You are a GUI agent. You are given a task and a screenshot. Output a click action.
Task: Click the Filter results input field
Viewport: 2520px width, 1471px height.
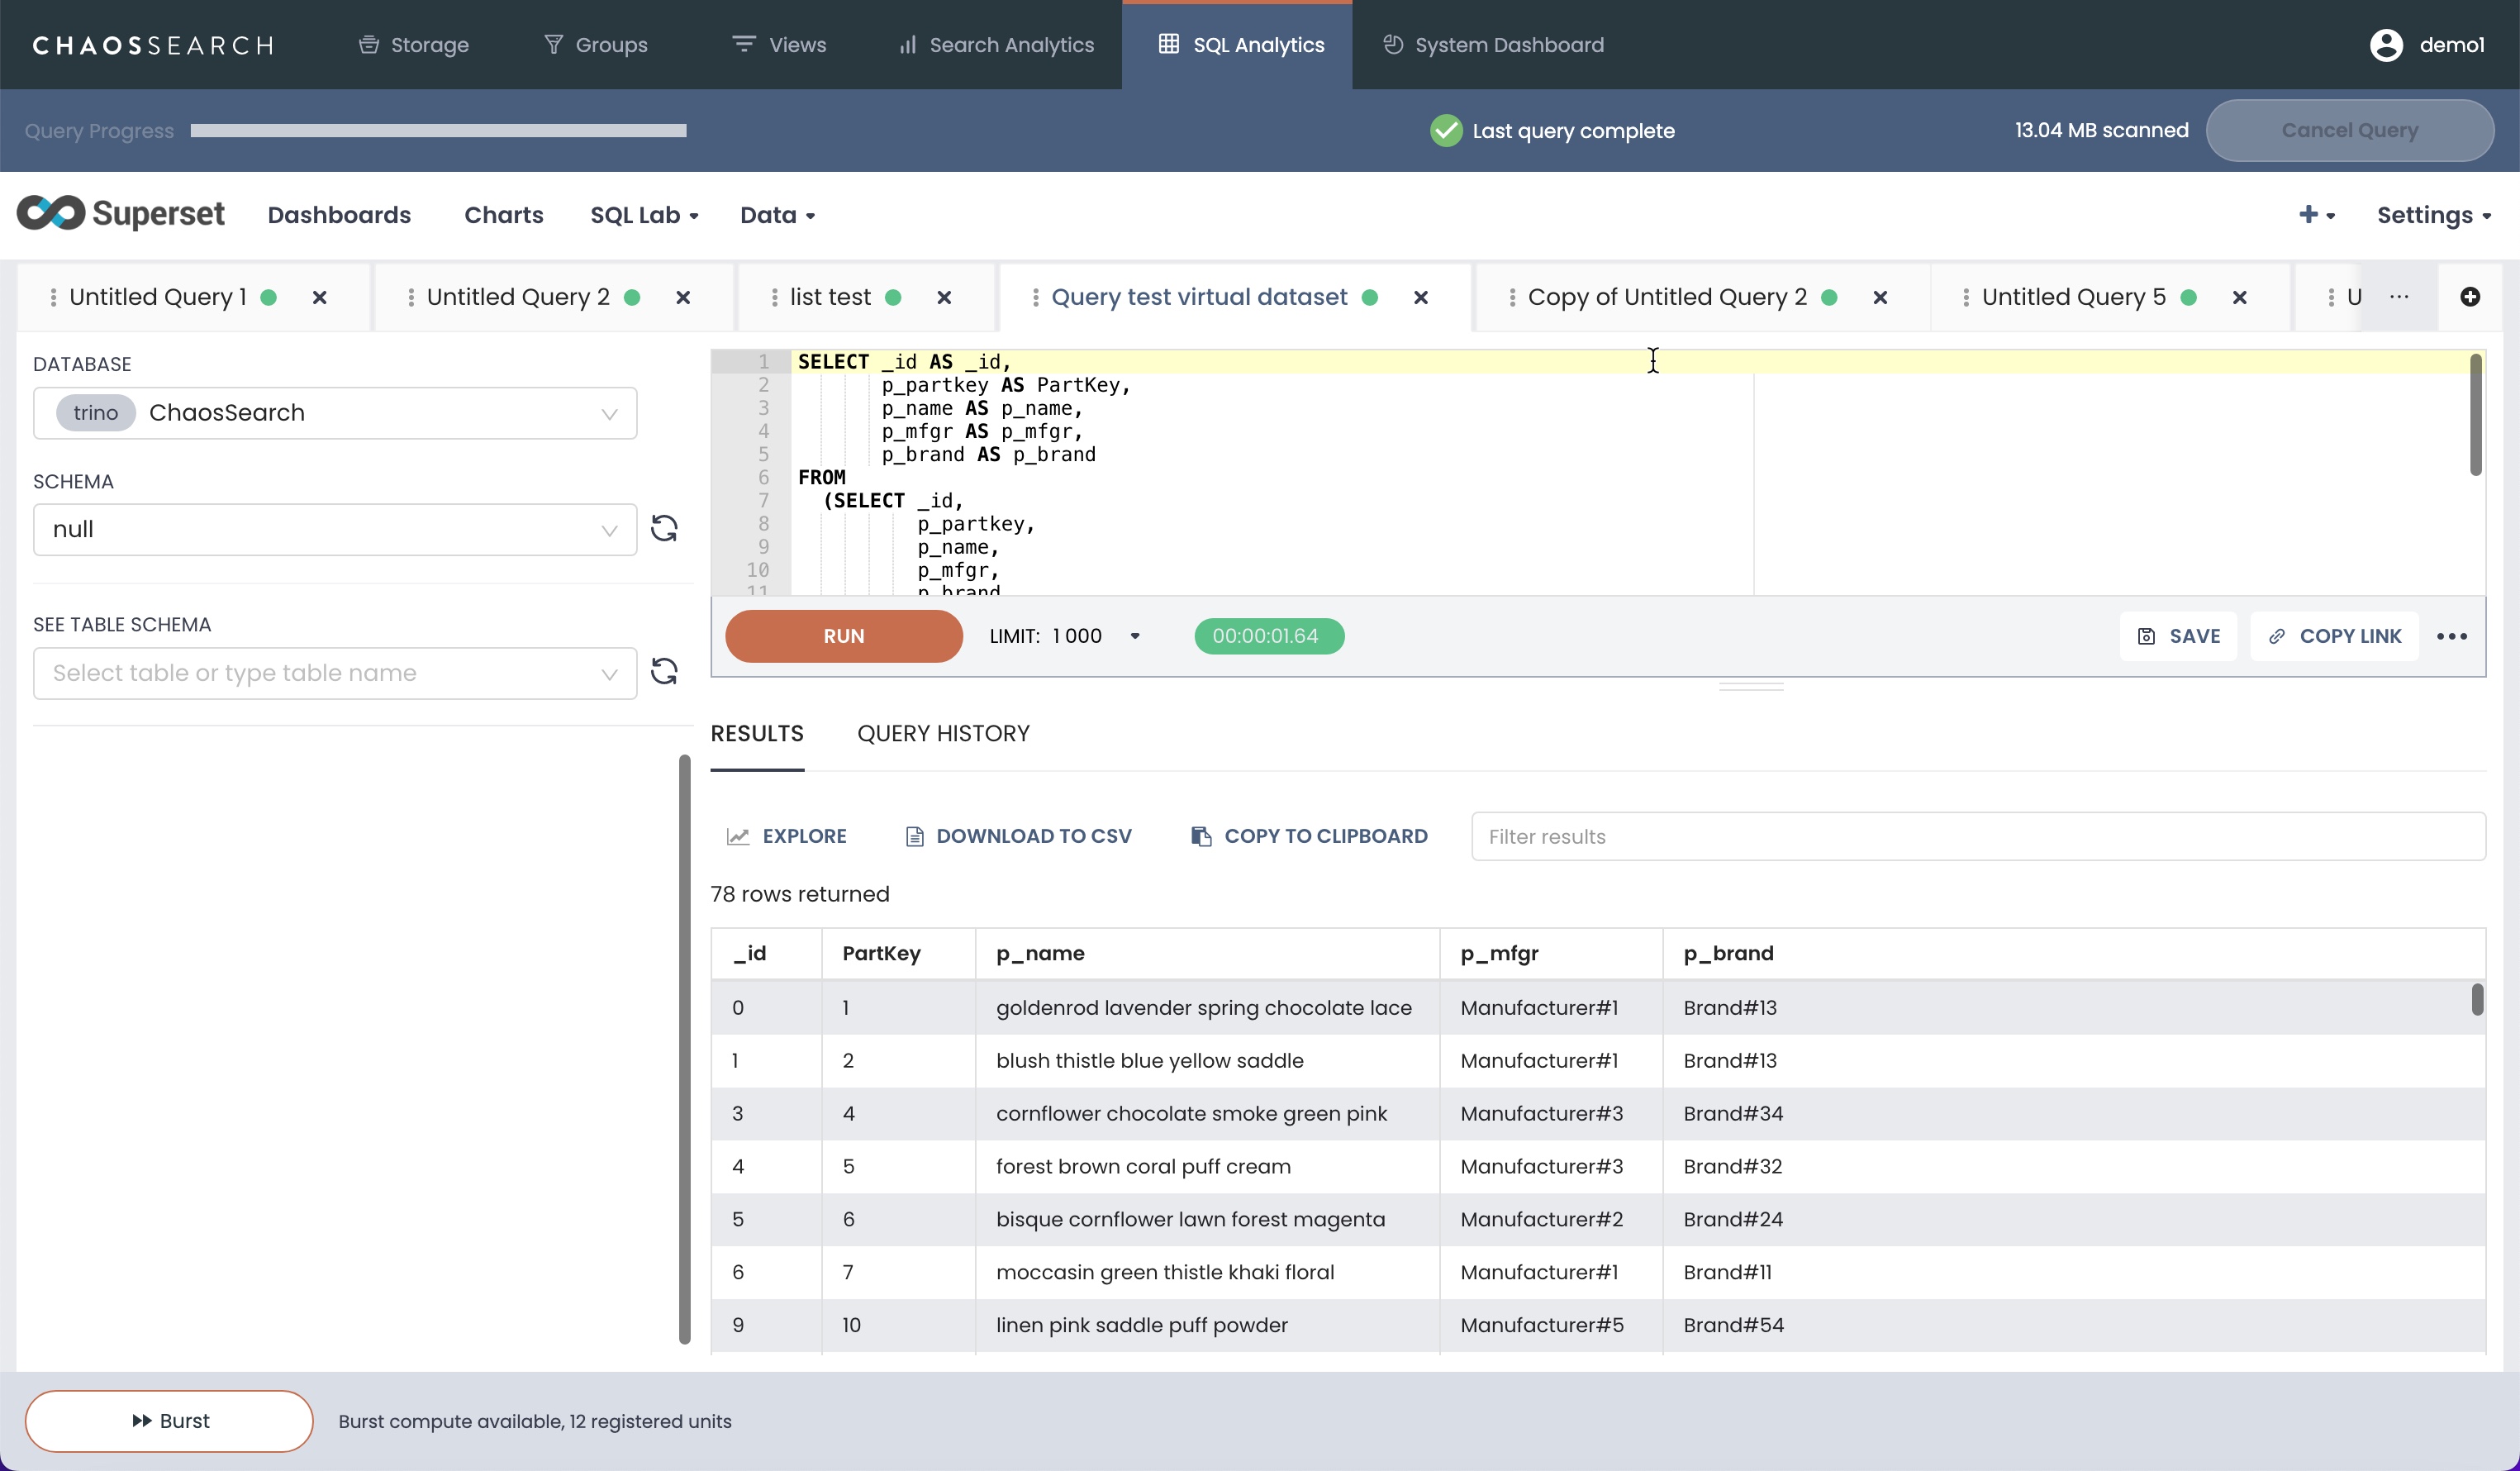click(x=1977, y=836)
